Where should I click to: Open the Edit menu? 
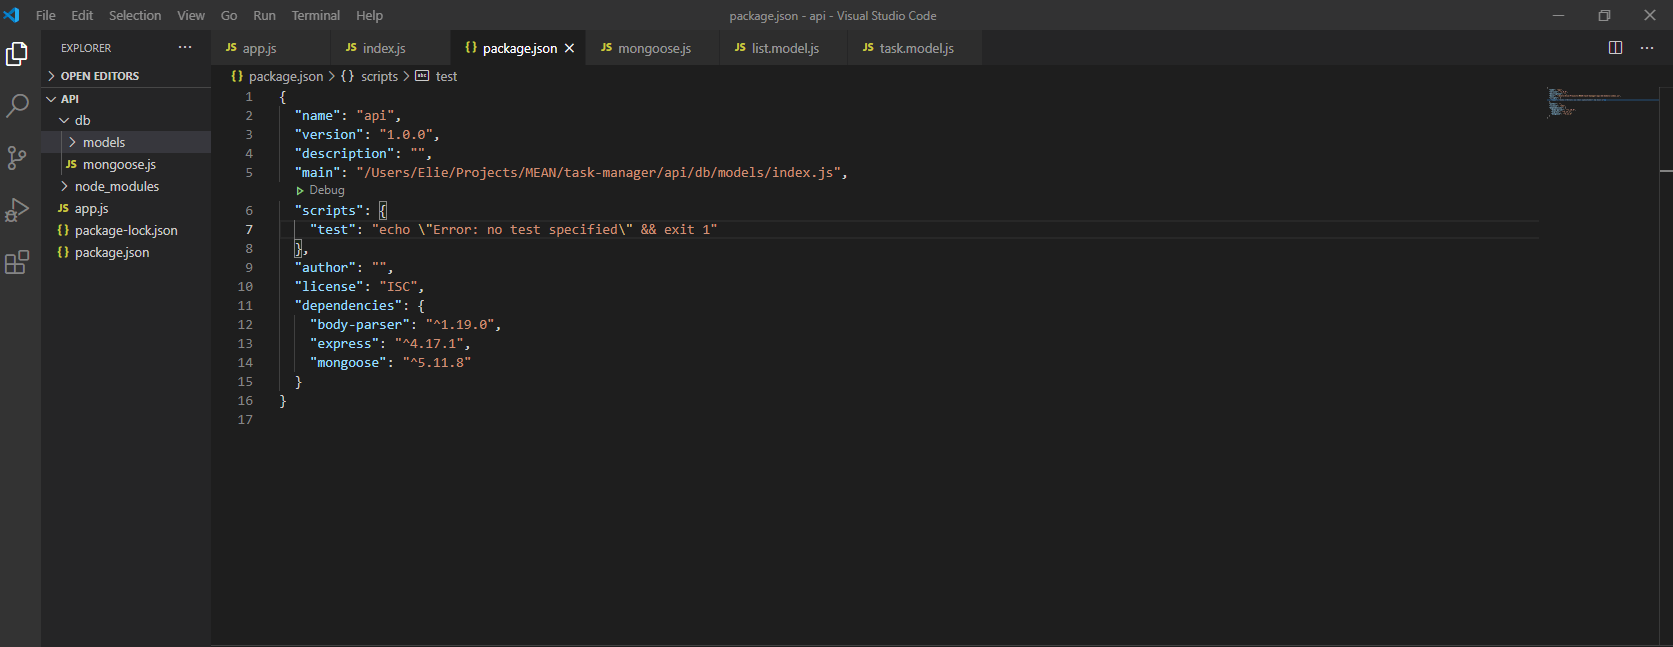[82, 15]
